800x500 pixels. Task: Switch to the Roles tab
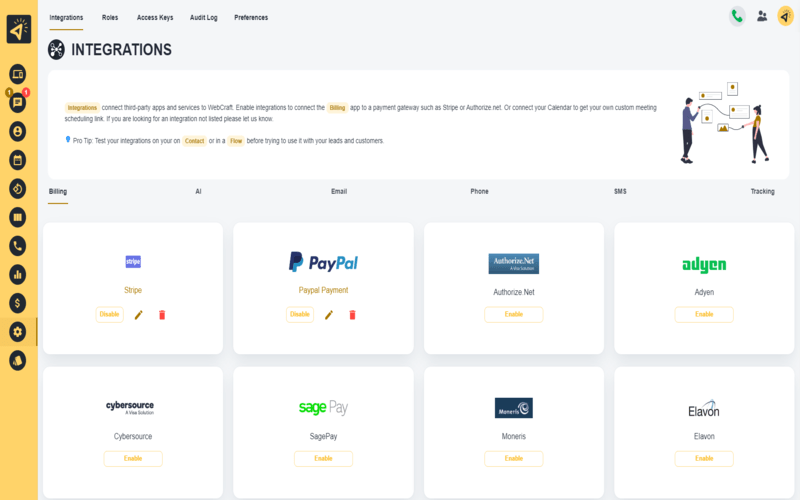point(110,17)
